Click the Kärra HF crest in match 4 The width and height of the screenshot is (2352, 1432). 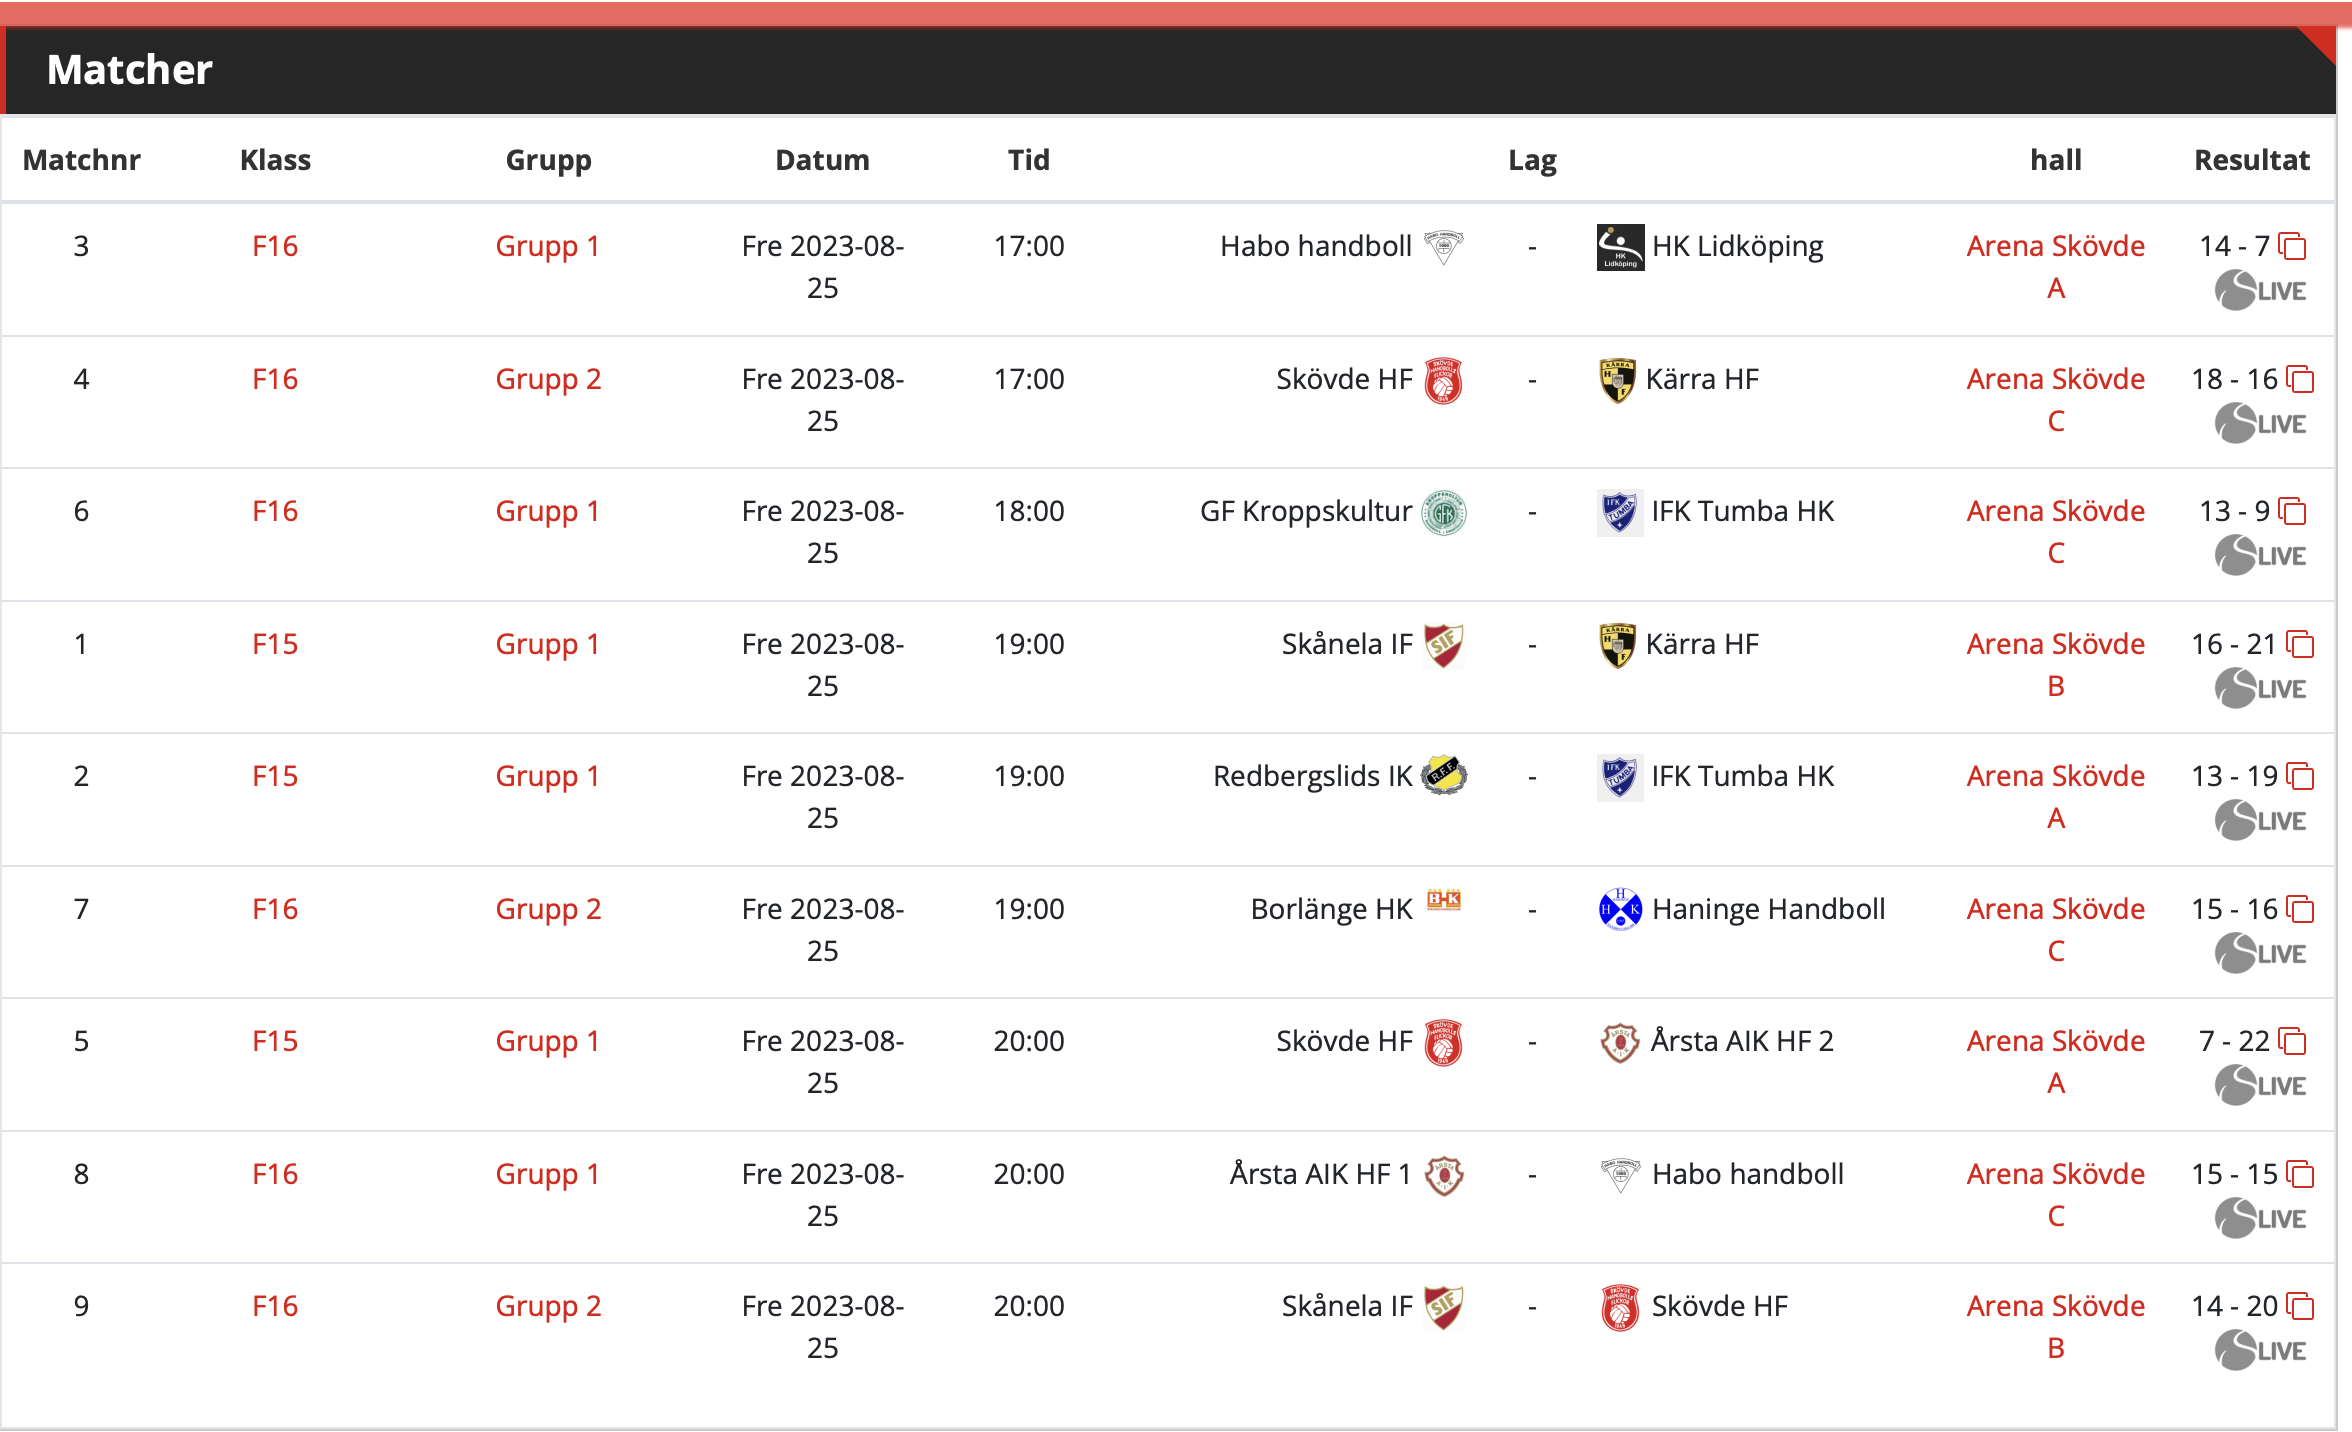coord(1617,381)
